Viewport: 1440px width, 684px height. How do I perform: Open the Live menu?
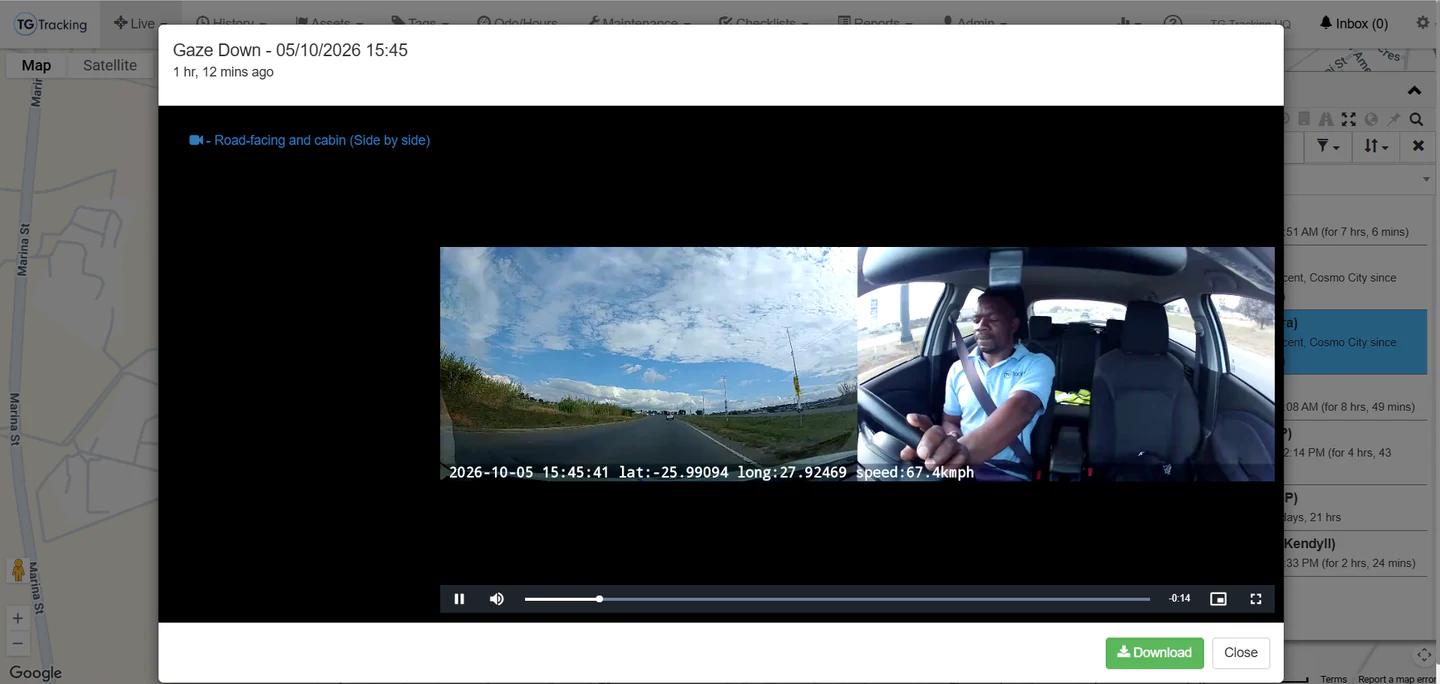point(139,23)
